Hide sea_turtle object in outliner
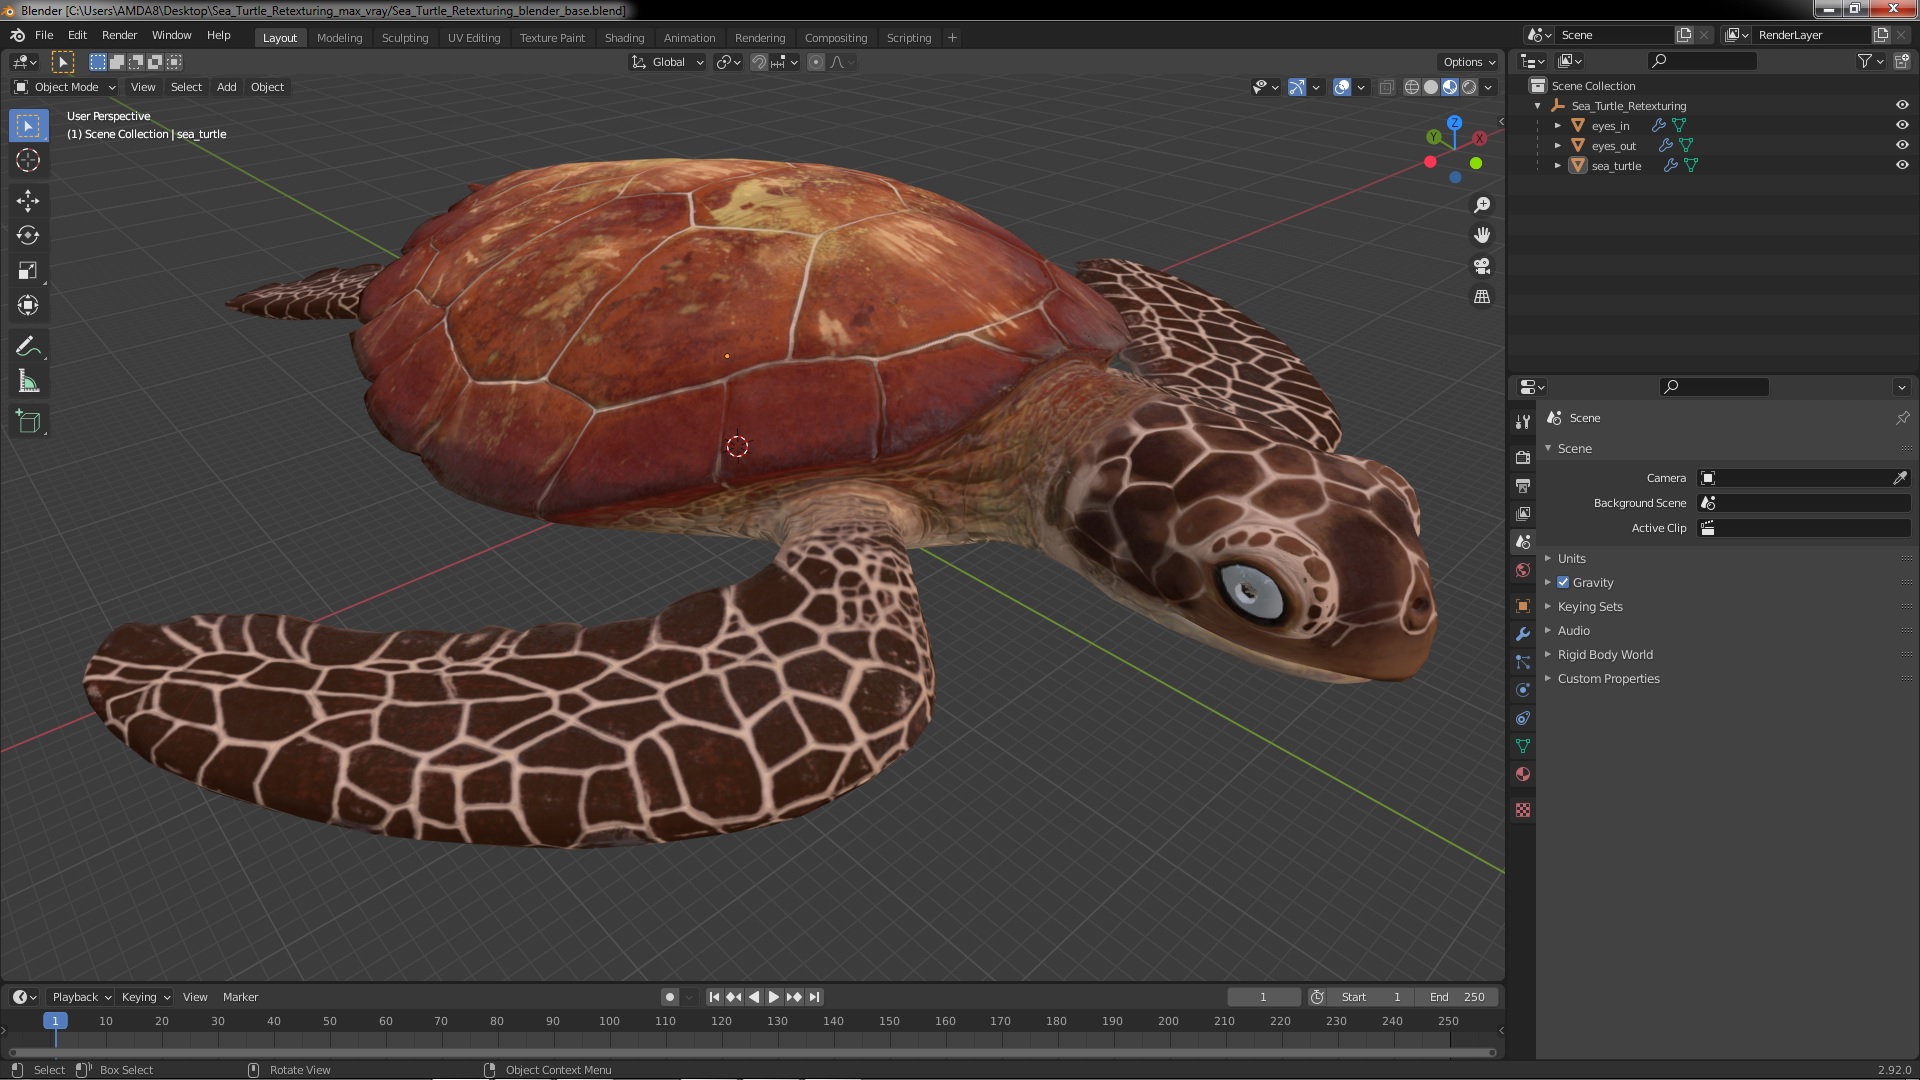Screen dimensions: 1920x1080 pos(1902,165)
